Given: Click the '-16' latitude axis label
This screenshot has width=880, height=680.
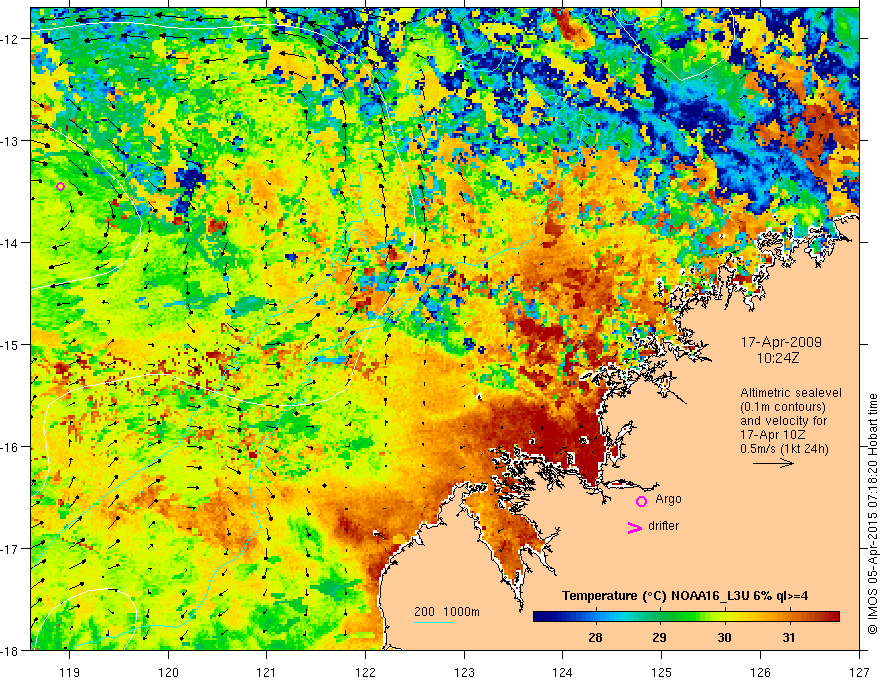Looking at the screenshot, I should [11, 447].
